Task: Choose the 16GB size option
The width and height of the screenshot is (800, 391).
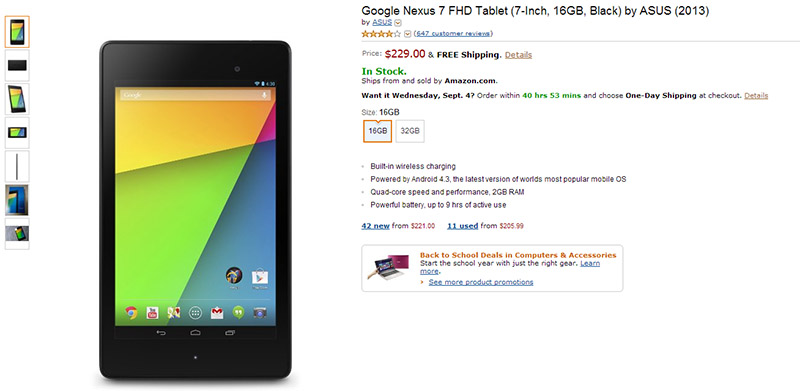Action: tap(378, 131)
